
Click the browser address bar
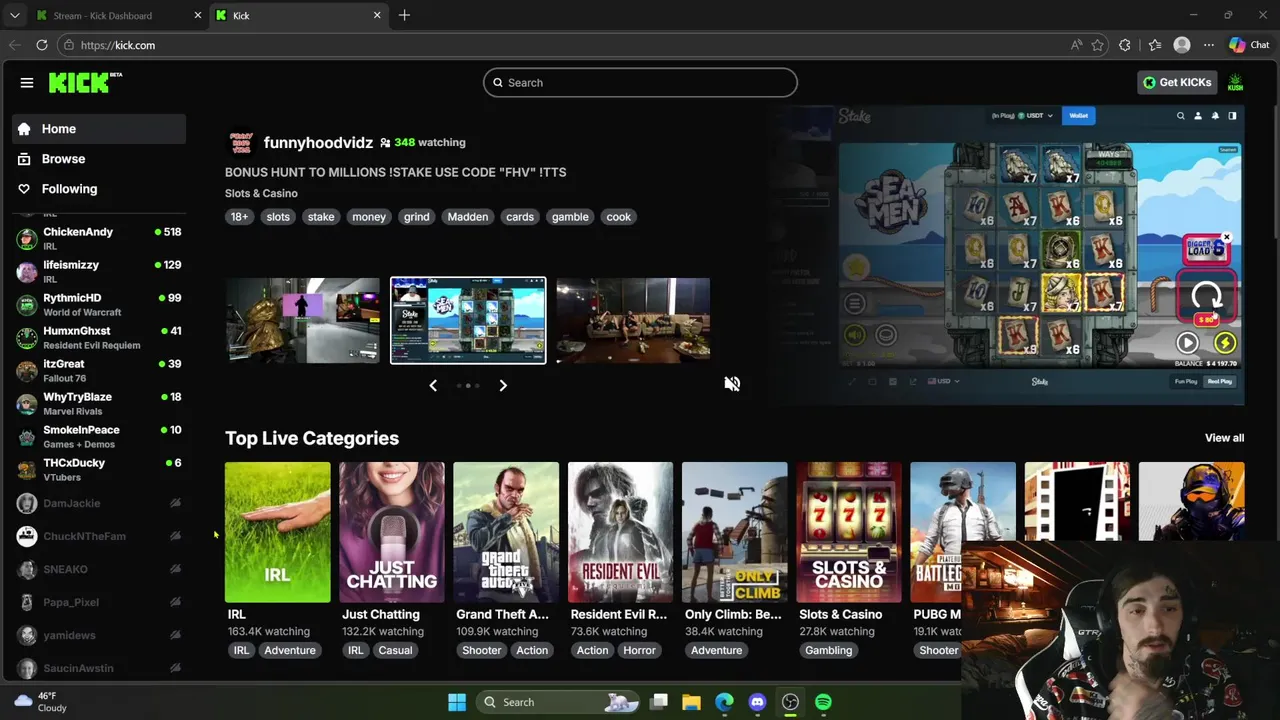point(560,45)
